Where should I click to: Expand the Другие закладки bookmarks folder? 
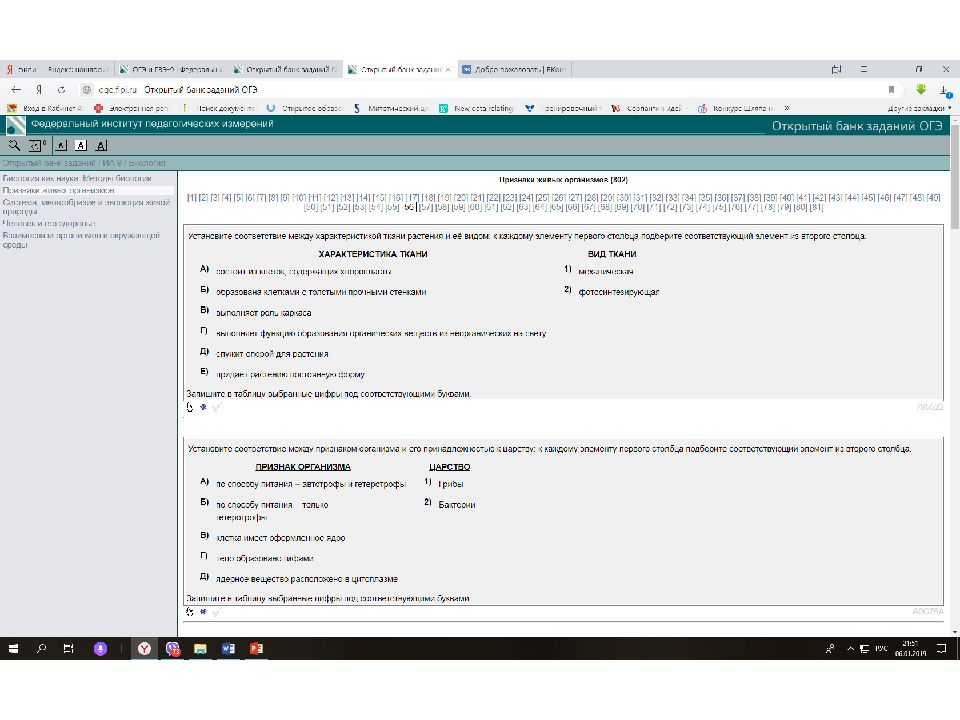pos(919,108)
